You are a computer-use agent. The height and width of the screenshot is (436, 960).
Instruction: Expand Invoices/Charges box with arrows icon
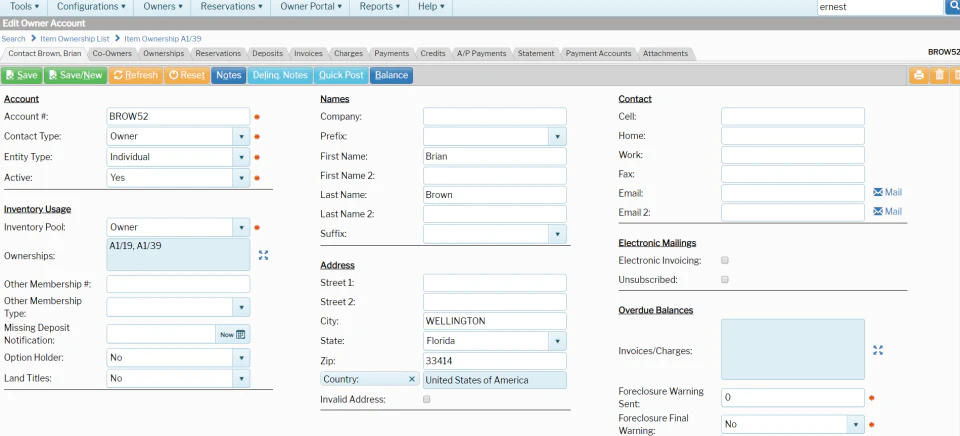coord(878,350)
